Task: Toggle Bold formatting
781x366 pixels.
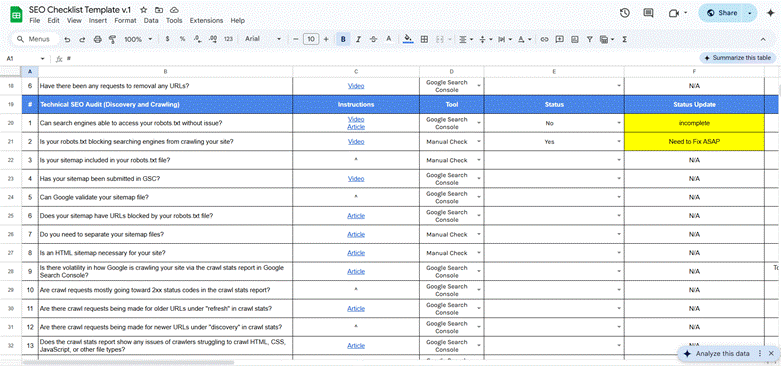Action: pyautogui.click(x=343, y=39)
